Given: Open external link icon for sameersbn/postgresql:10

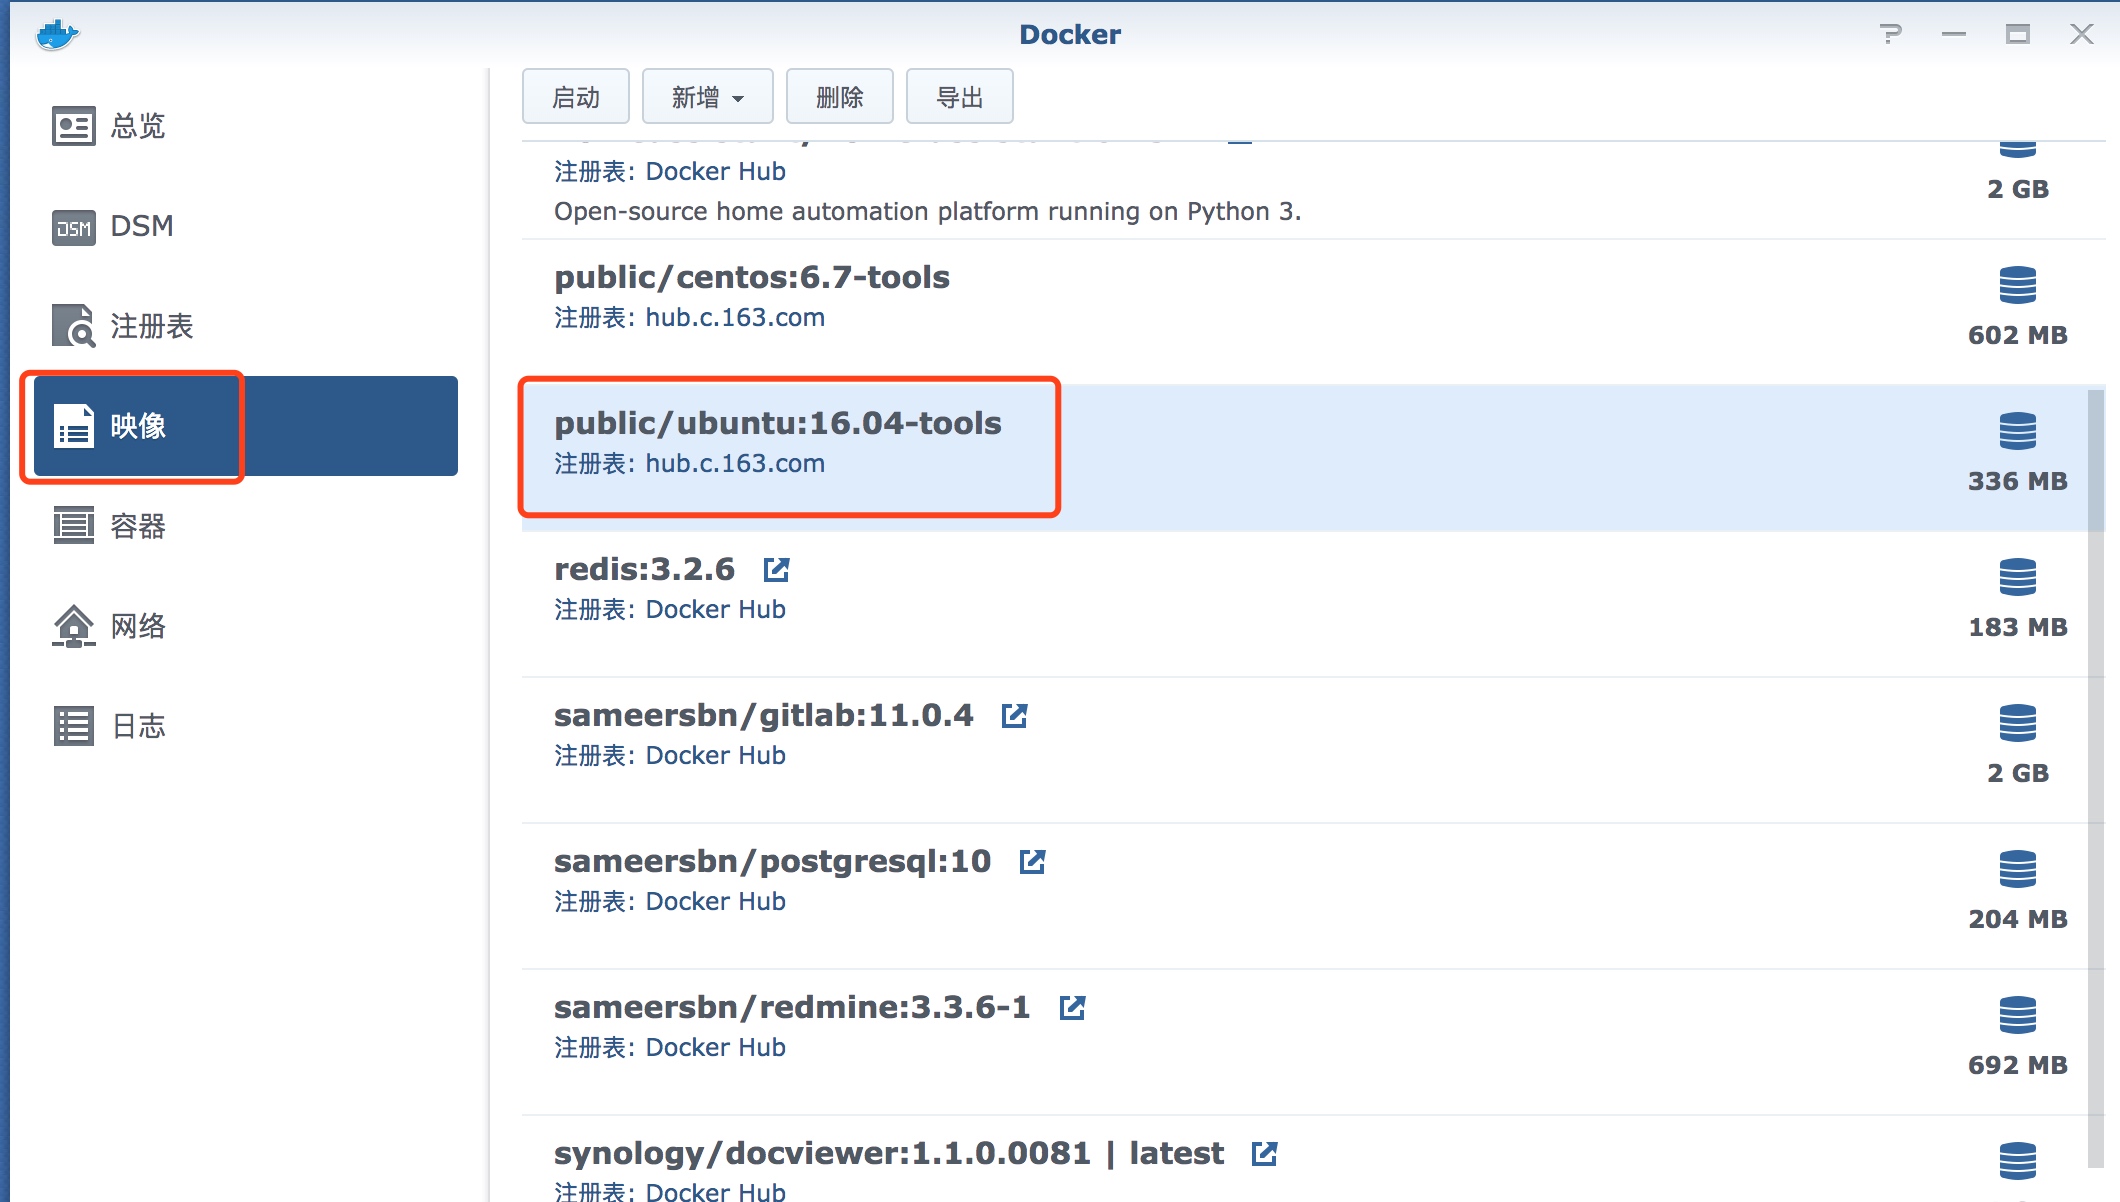Looking at the screenshot, I should (x=1033, y=861).
